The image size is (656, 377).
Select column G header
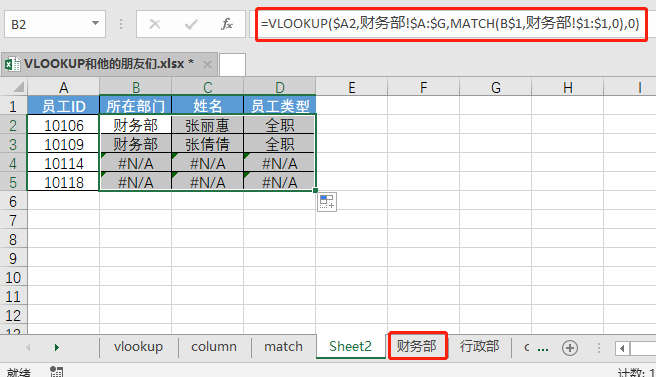click(495, 87)
